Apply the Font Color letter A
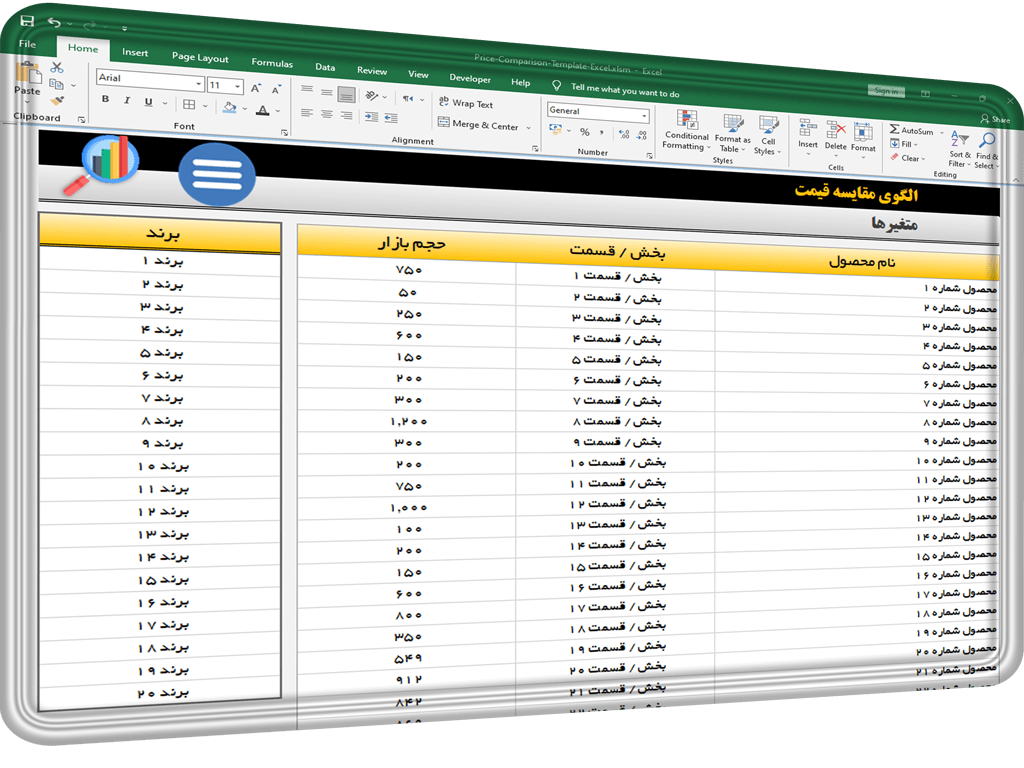The image size is (1024, 768). (x=263, y=110)
